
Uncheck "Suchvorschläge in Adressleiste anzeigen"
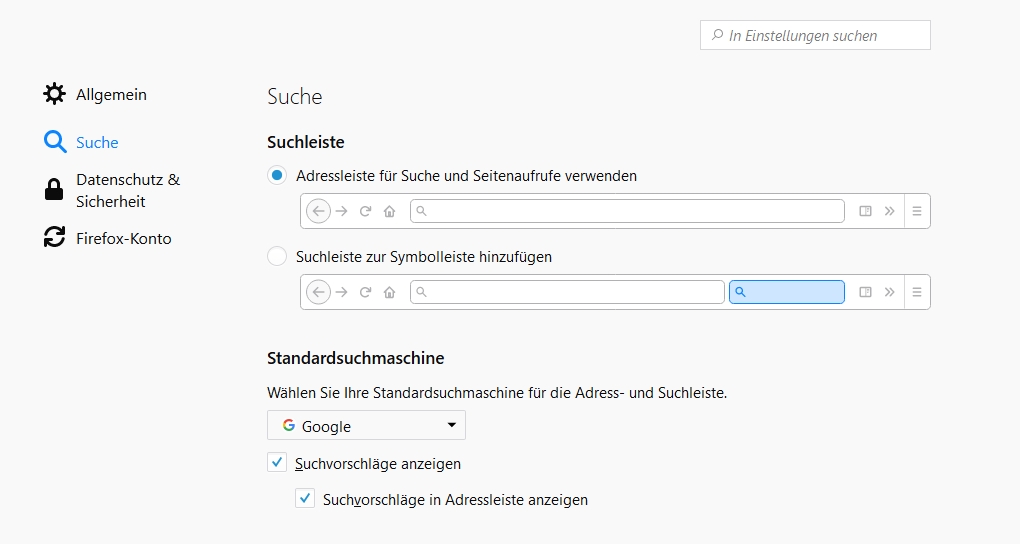(305, 498)
